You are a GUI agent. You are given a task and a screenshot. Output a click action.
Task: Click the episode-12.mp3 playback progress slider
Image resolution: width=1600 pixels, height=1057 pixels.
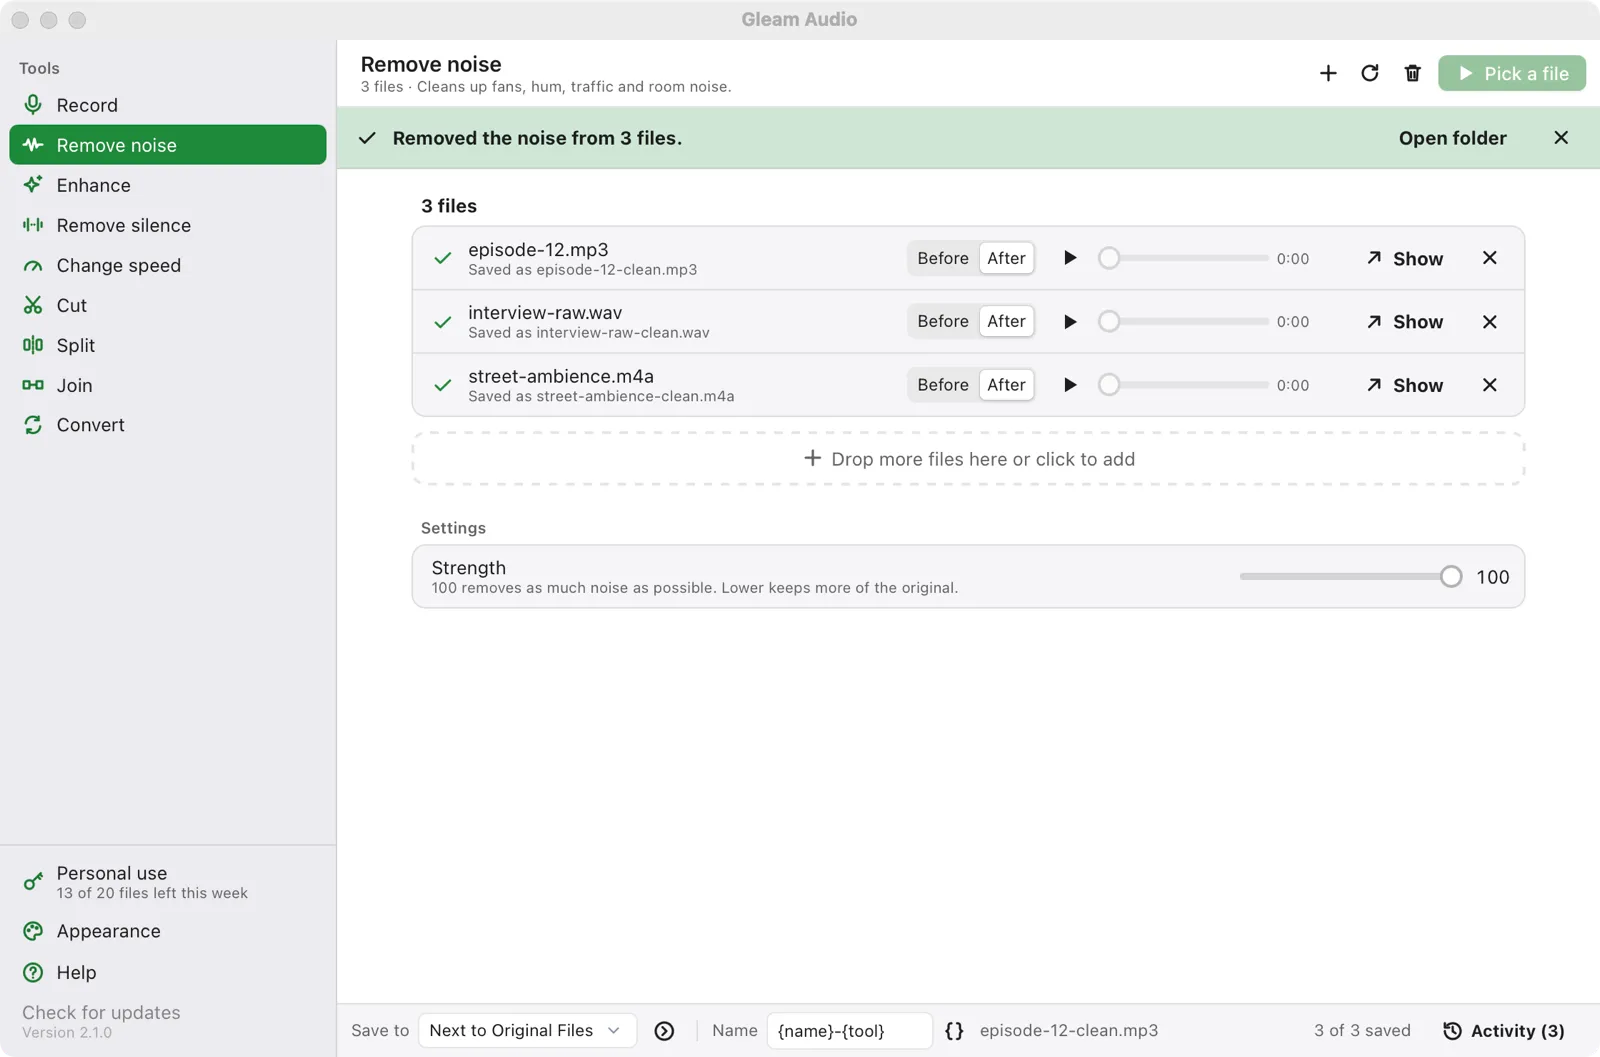click(1183, 258)
